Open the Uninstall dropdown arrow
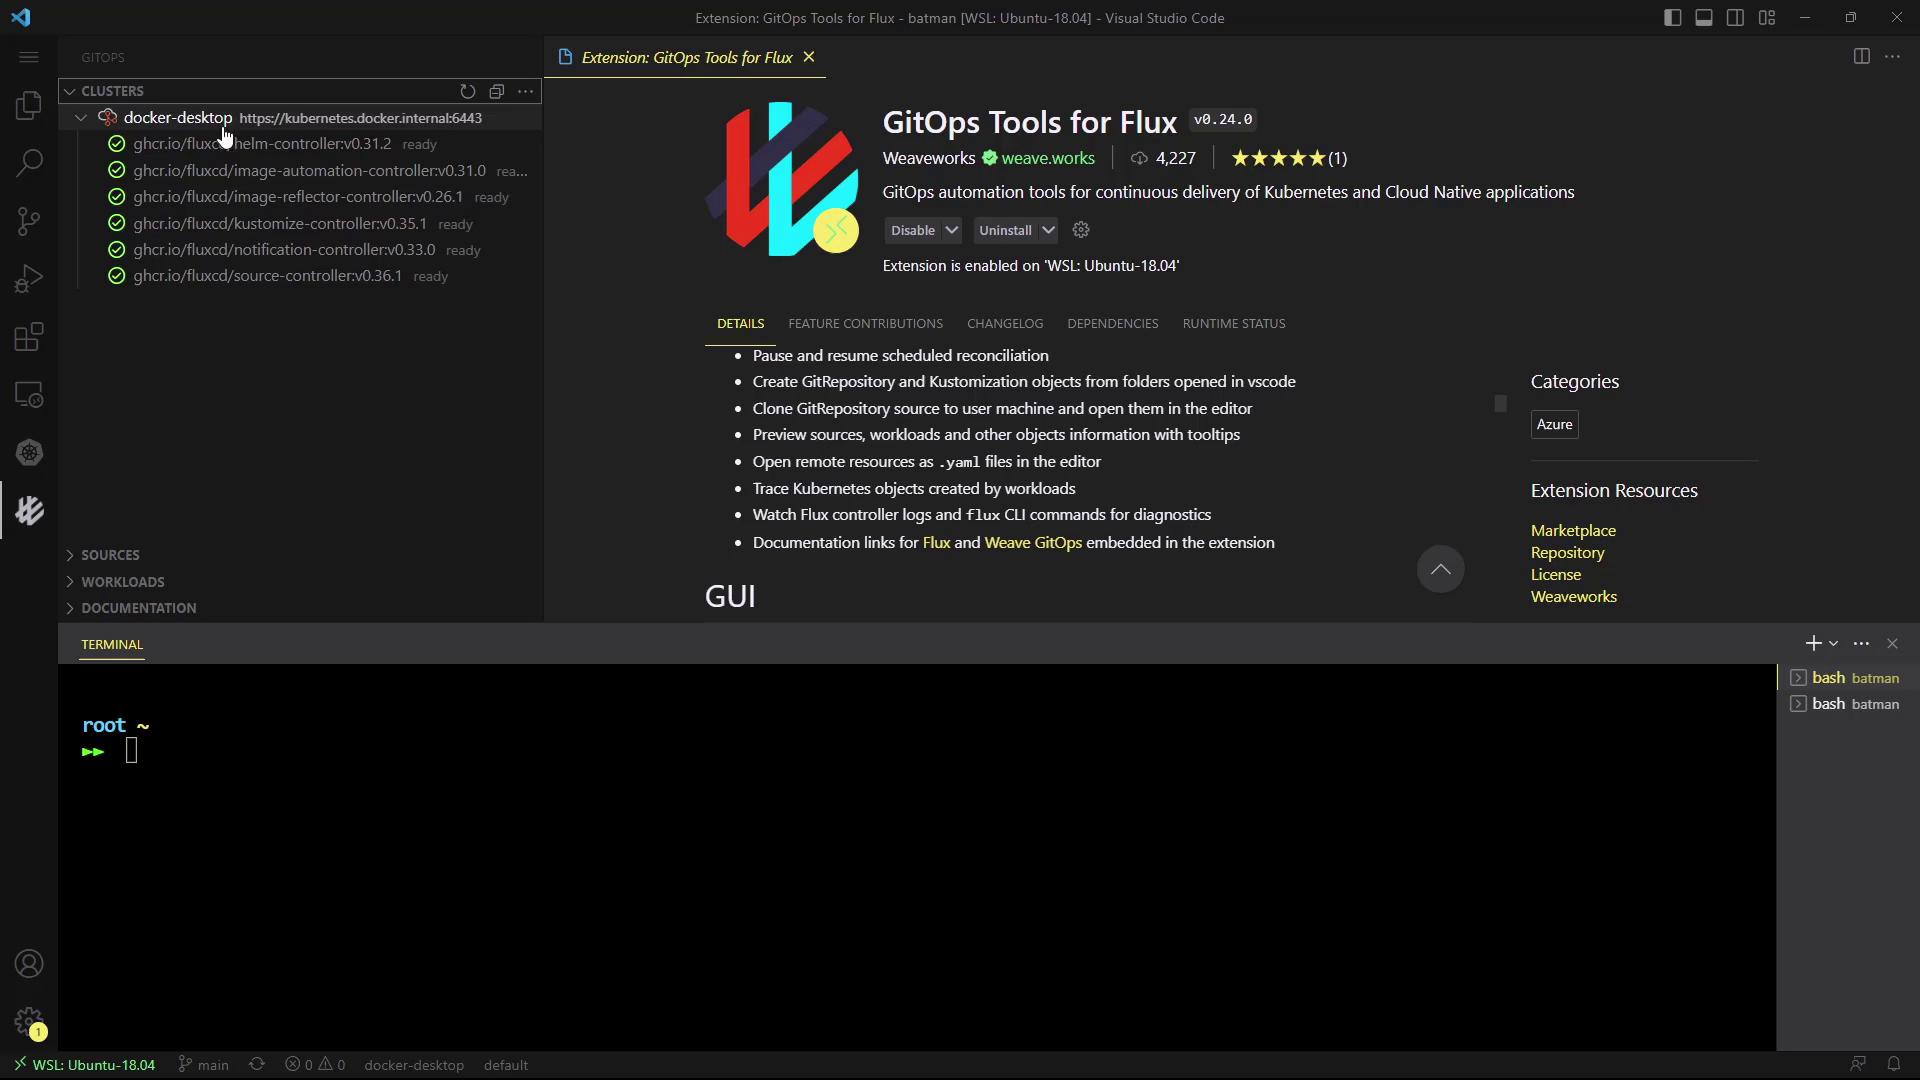The image size is (1920, 1080). click(1048, 230)
